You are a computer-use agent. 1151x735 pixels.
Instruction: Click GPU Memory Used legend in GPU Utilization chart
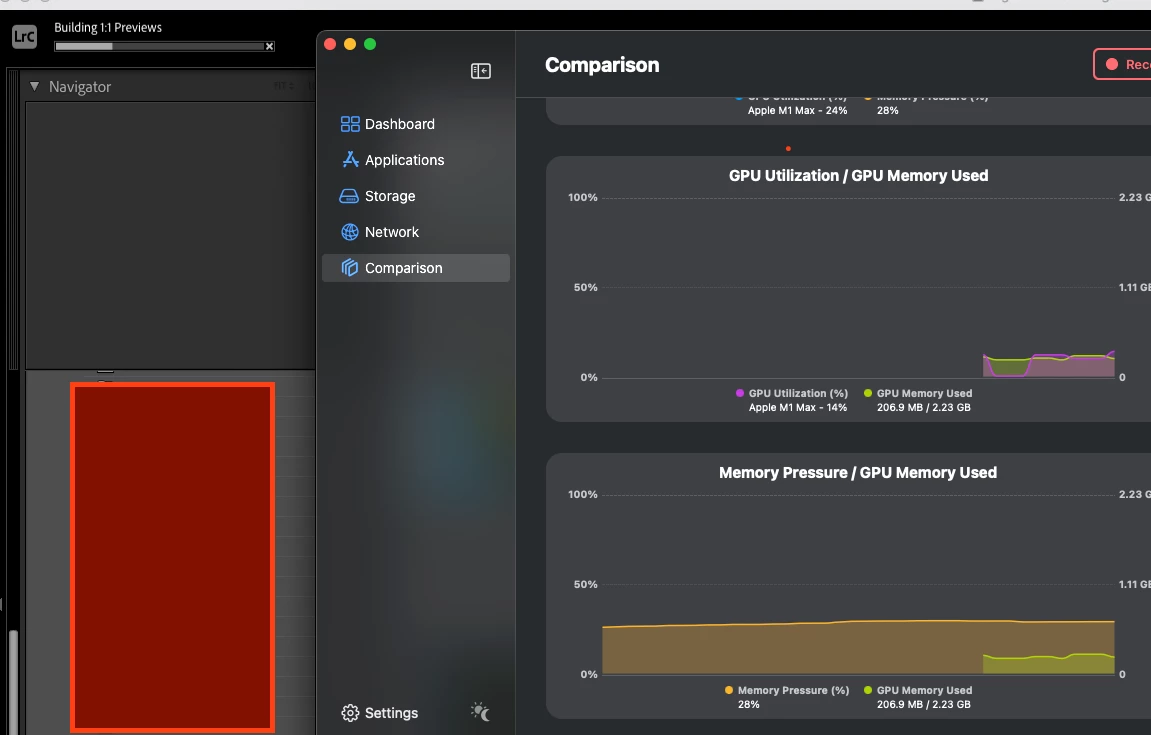click(x=924, y=394)
